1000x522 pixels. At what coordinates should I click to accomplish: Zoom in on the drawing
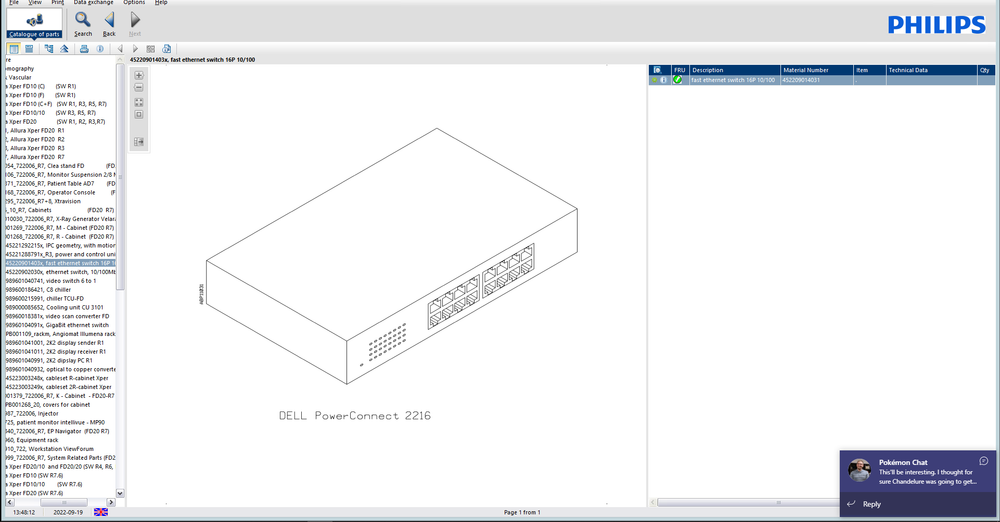139,76
